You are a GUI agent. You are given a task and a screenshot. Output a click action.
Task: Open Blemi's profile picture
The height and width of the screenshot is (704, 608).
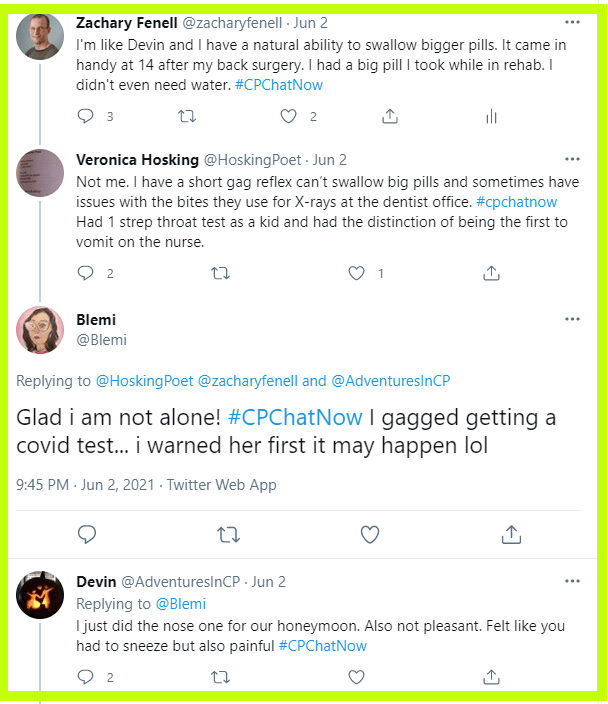41,330
